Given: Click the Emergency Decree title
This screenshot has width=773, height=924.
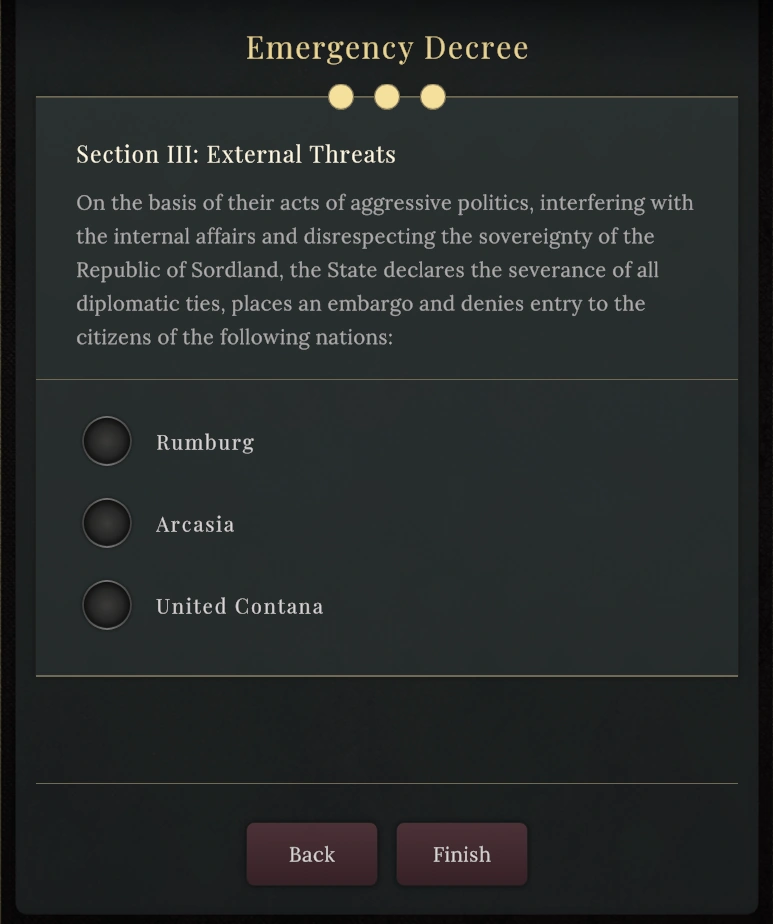Looking at the screenshot, I should pos(387,48).
